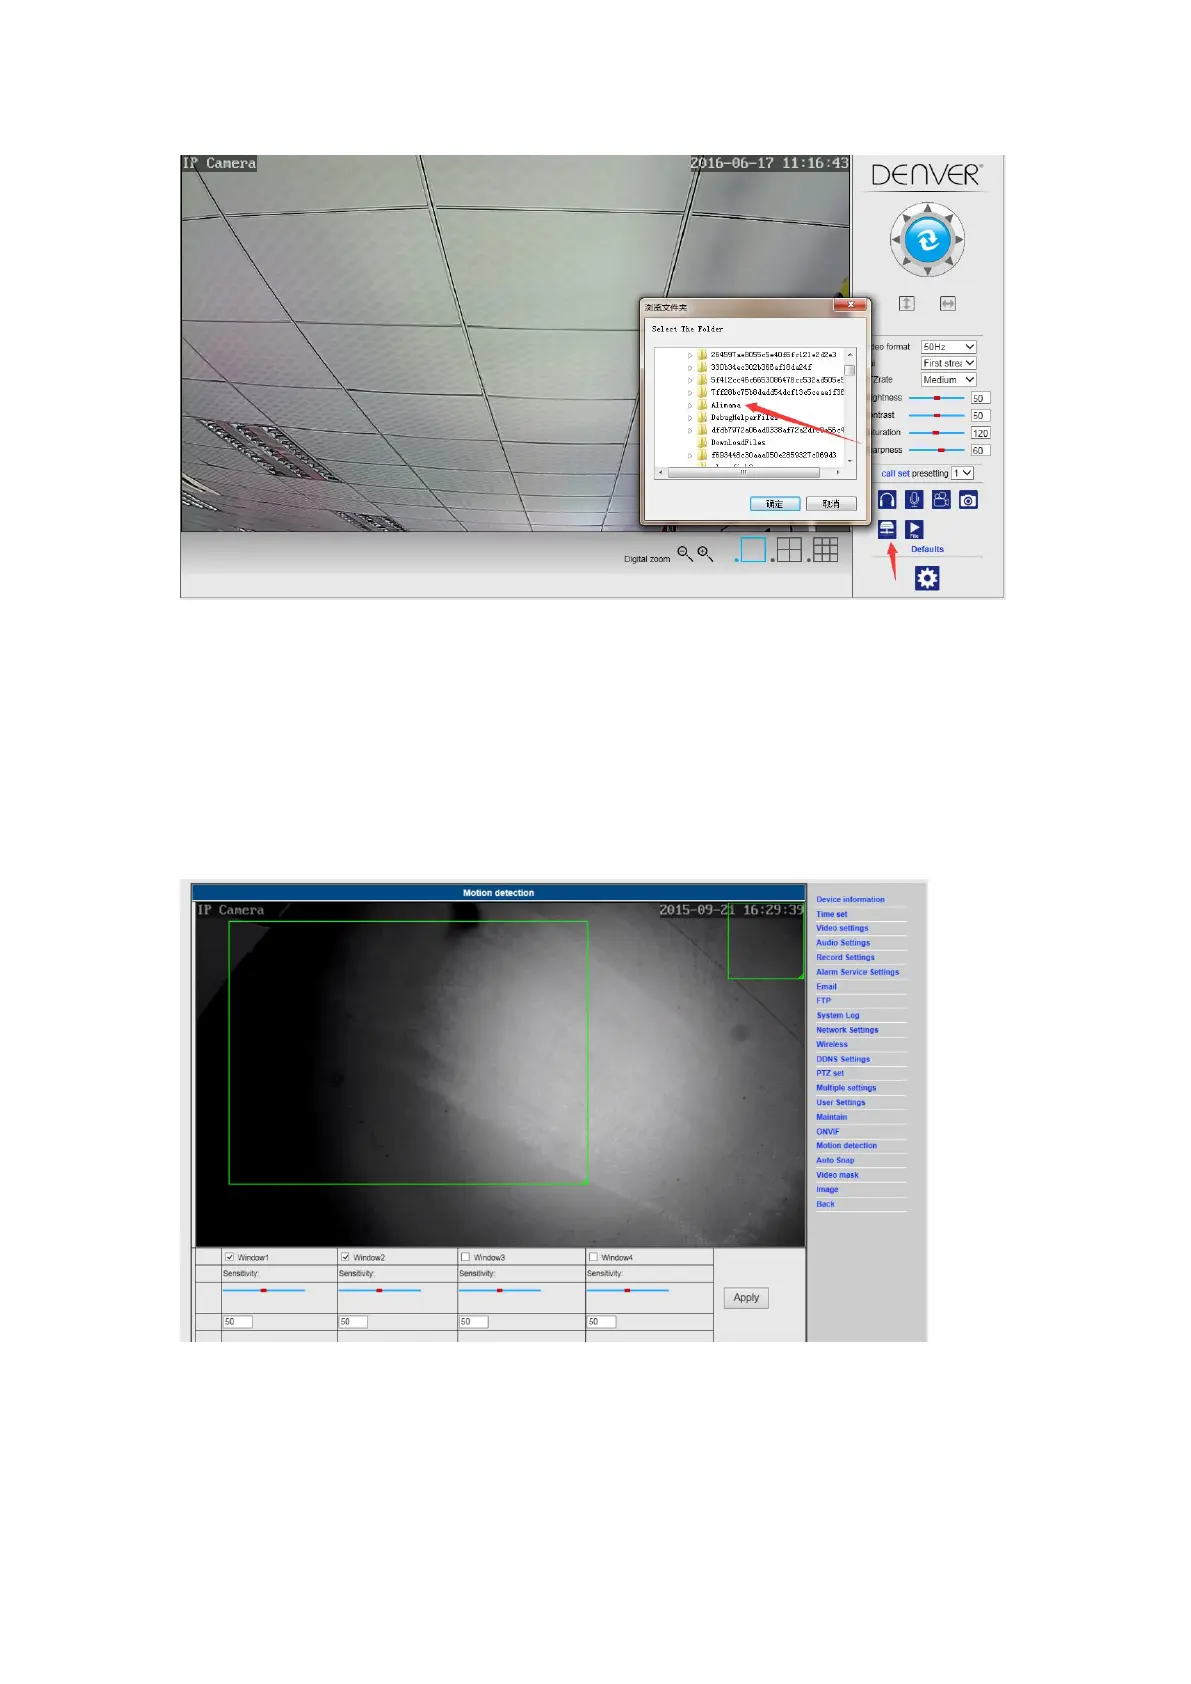The image size is (1191, 1684).
Task: Expand the 26459 folder triangle at top
Action: click(690, 355)
